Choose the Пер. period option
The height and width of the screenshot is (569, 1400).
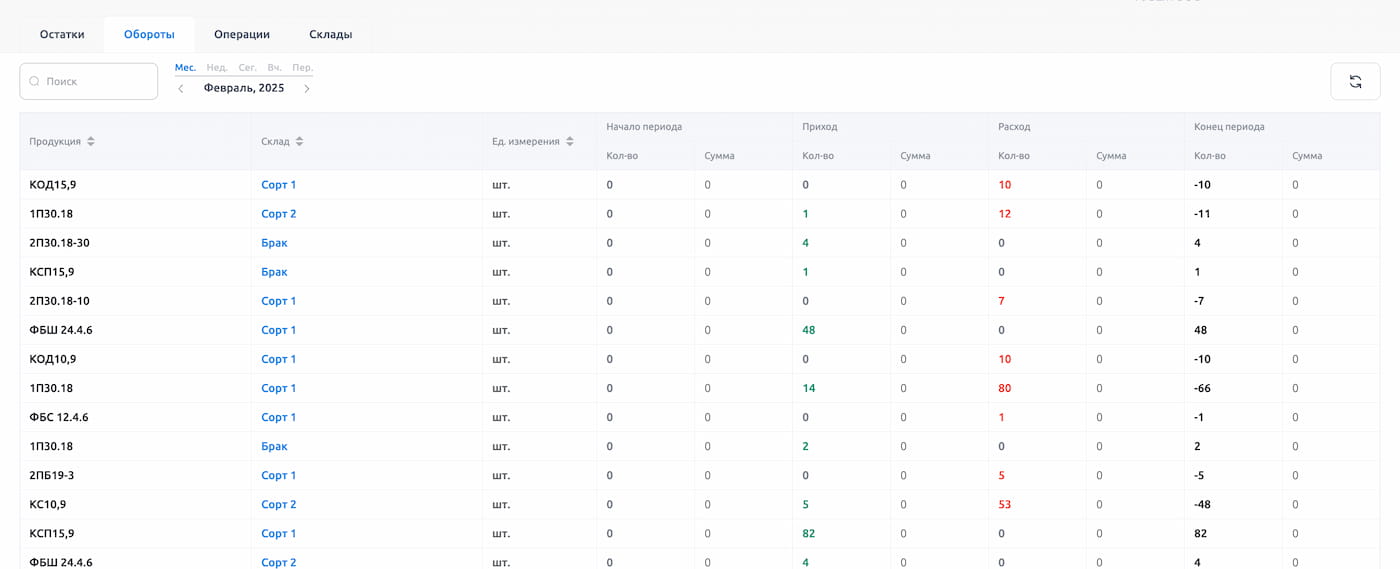(x=302, y=68)
